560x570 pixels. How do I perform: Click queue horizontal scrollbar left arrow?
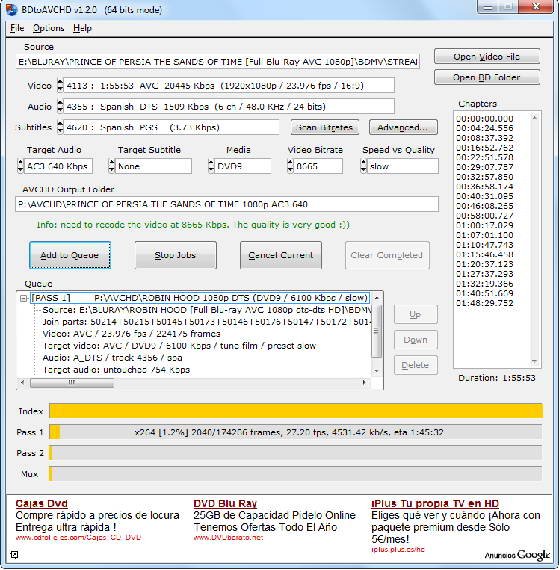[23, 382]
